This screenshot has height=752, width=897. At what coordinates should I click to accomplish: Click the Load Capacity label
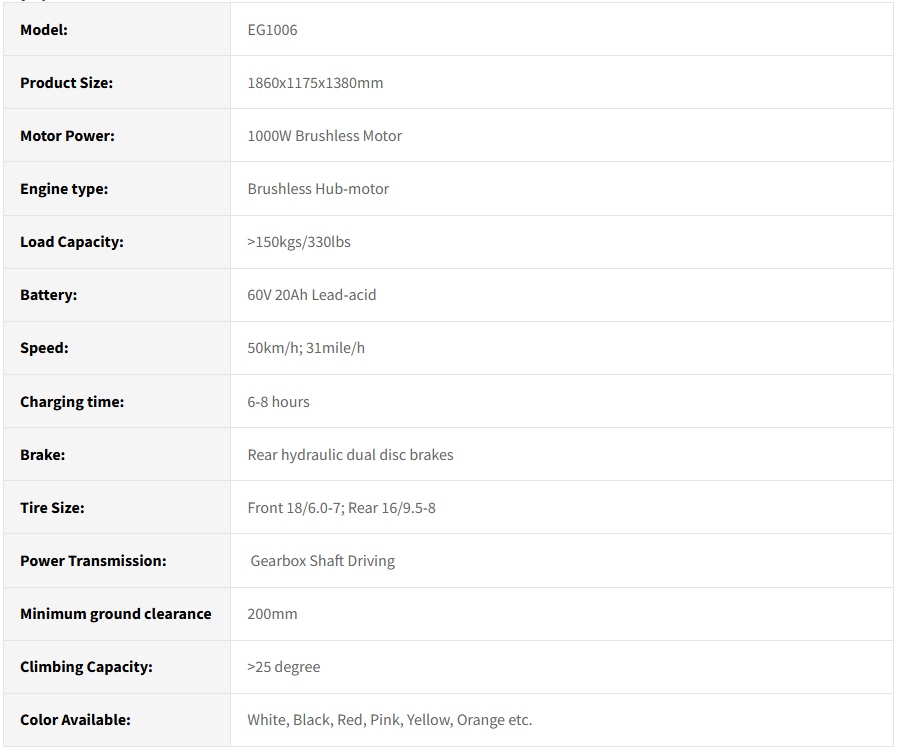click(72, 242)
